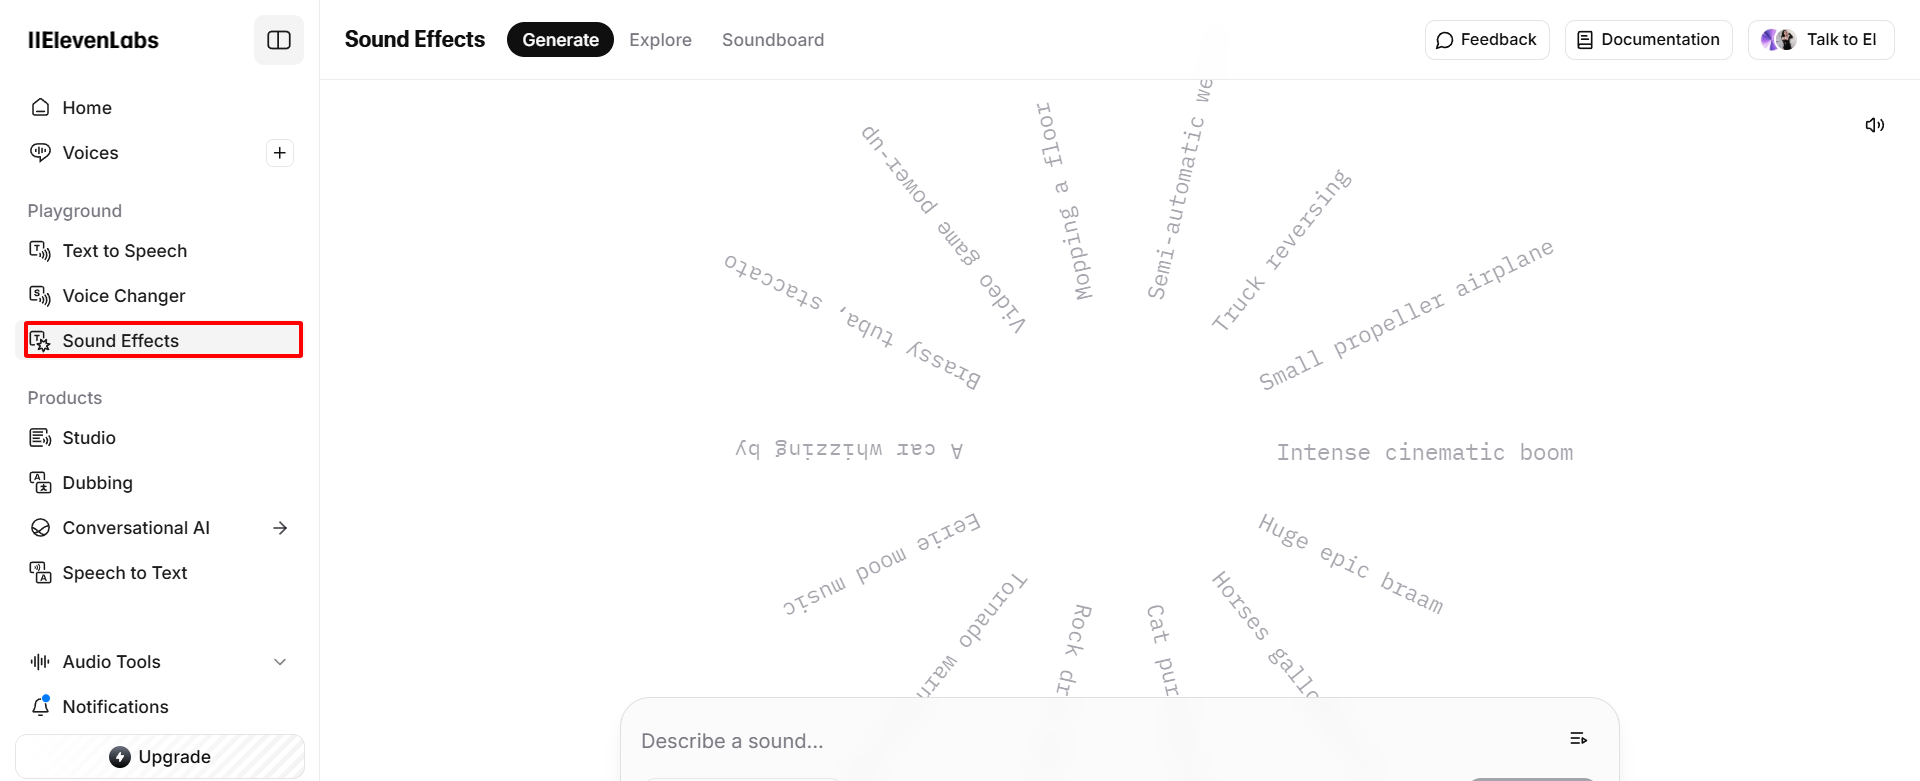Screen dimensions: 1920x781
Task: Click the Feedback button
Action: 1486,40
